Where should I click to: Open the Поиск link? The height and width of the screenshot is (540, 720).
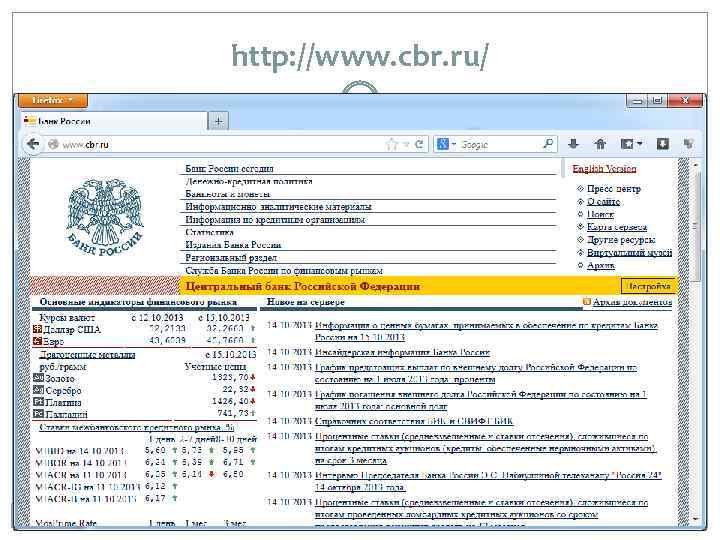pos(600,214)
